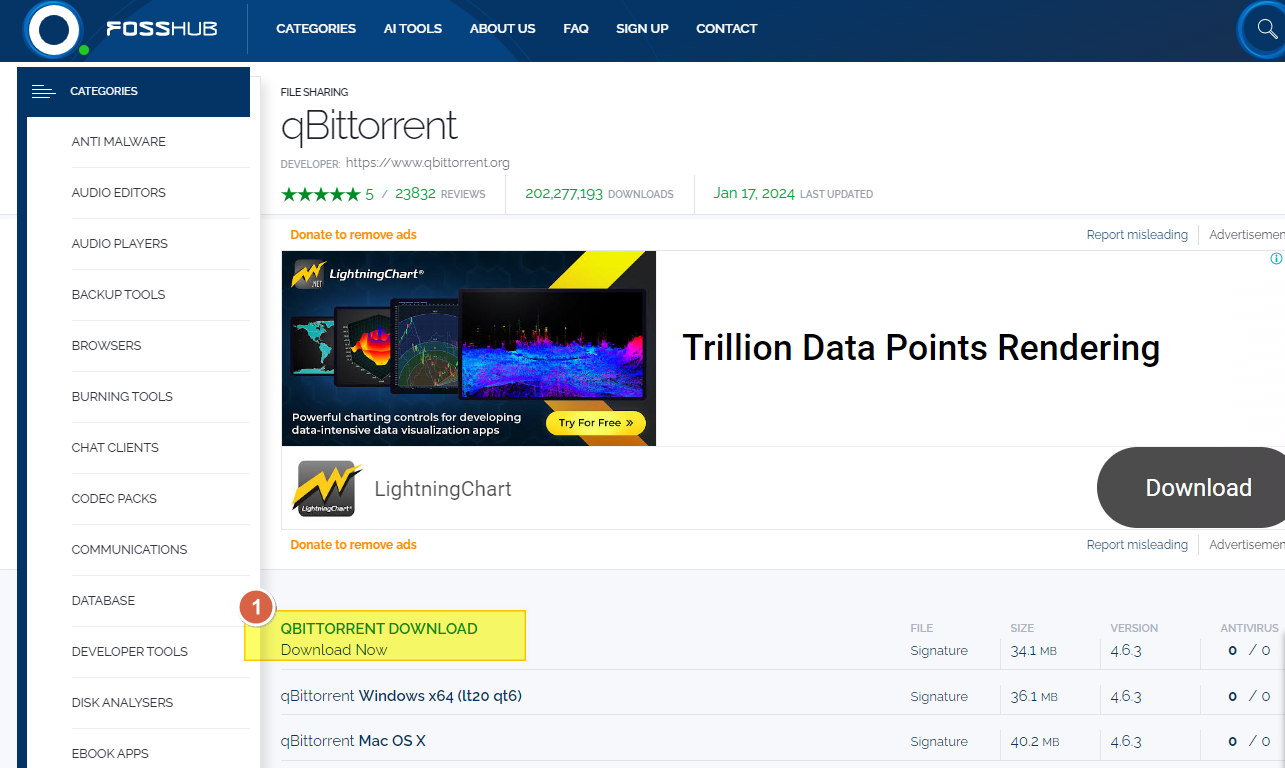Open CHAT CLIENTS category
This screenshot has height=768, width=1285.
[115, 448]
